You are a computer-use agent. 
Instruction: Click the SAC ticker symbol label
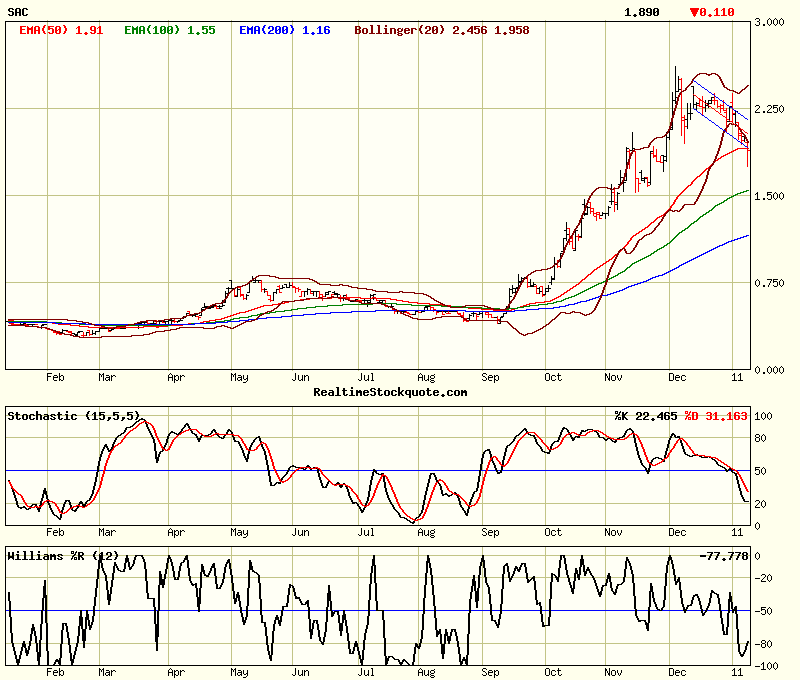coord(19,12)
